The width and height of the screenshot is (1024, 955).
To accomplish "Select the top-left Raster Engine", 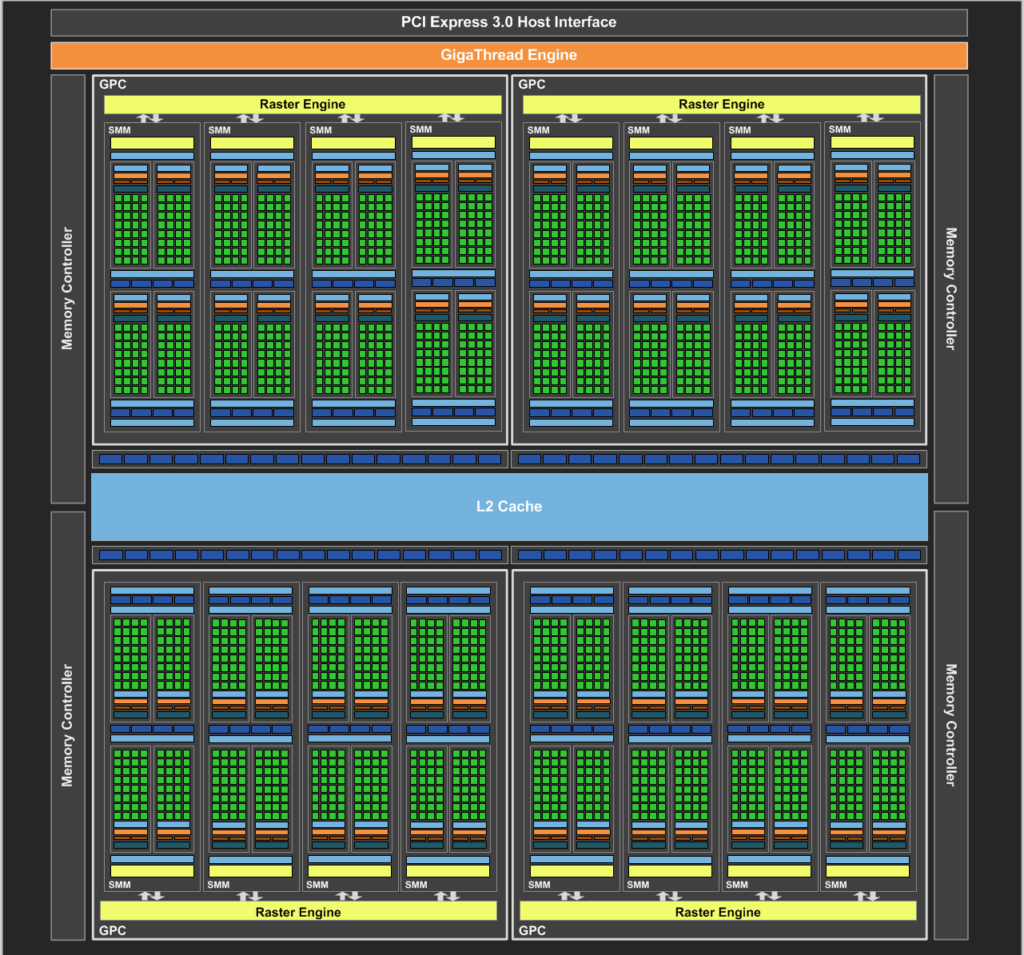I will [301, 103].
